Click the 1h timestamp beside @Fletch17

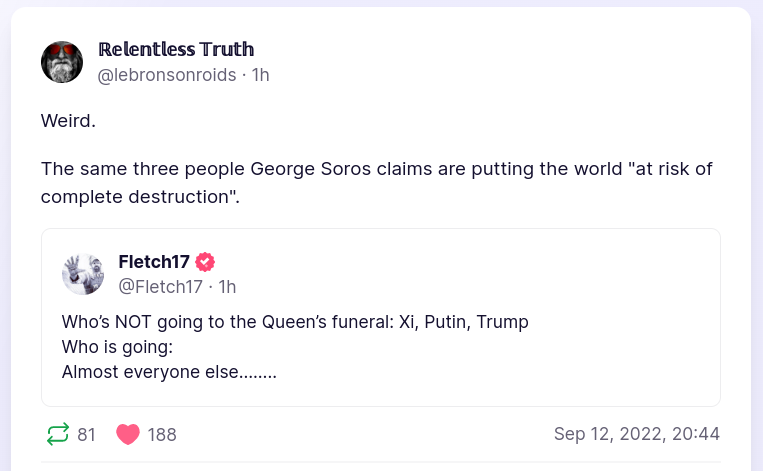pyautogui.click(x=227, y=287)
